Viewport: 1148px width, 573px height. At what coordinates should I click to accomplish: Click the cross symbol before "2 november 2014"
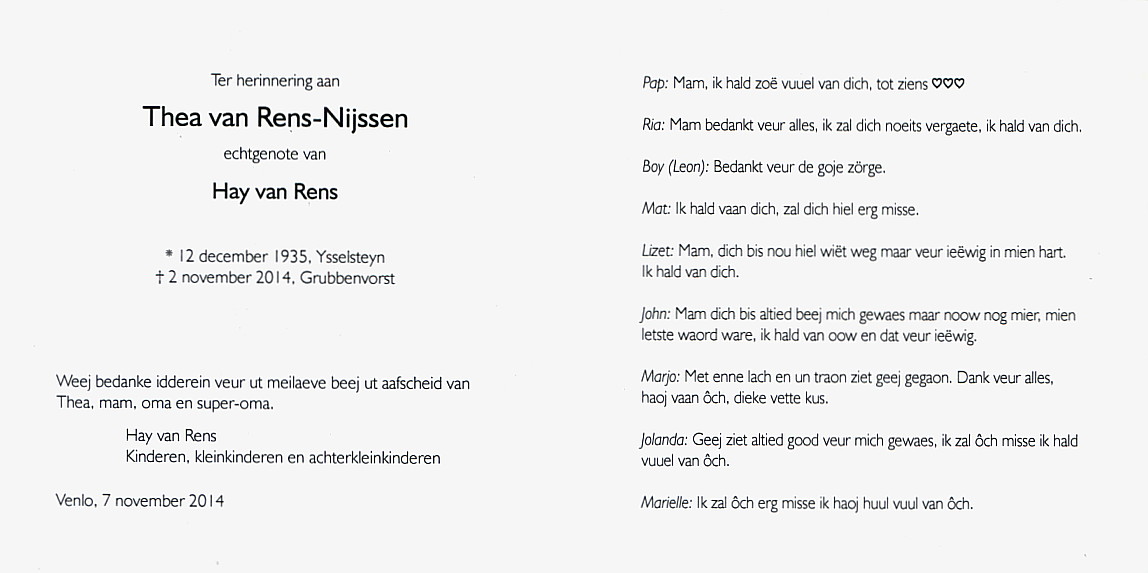pyautogui.click(x=159, y=279)
